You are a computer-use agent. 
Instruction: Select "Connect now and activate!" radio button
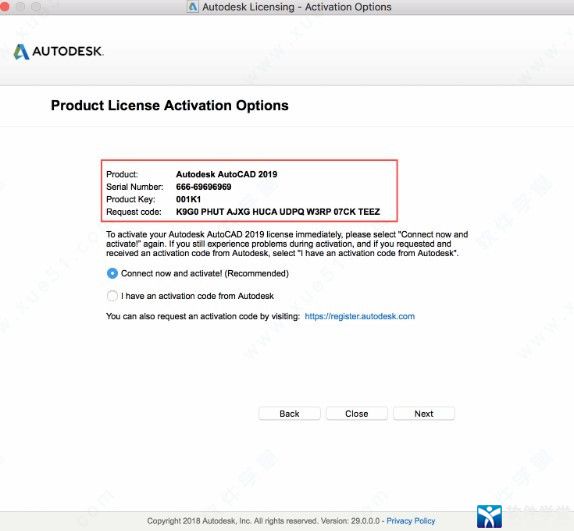click(x=112, y=273)
